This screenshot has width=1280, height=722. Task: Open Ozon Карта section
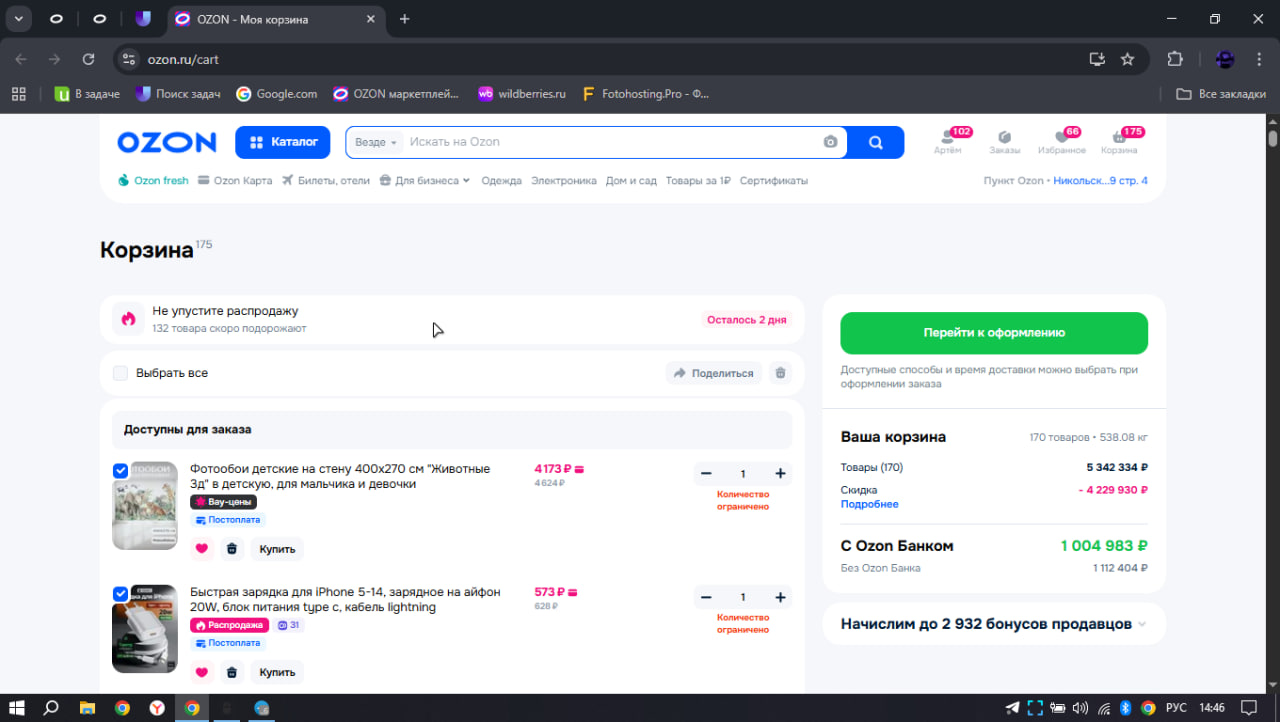pos(235,181)
